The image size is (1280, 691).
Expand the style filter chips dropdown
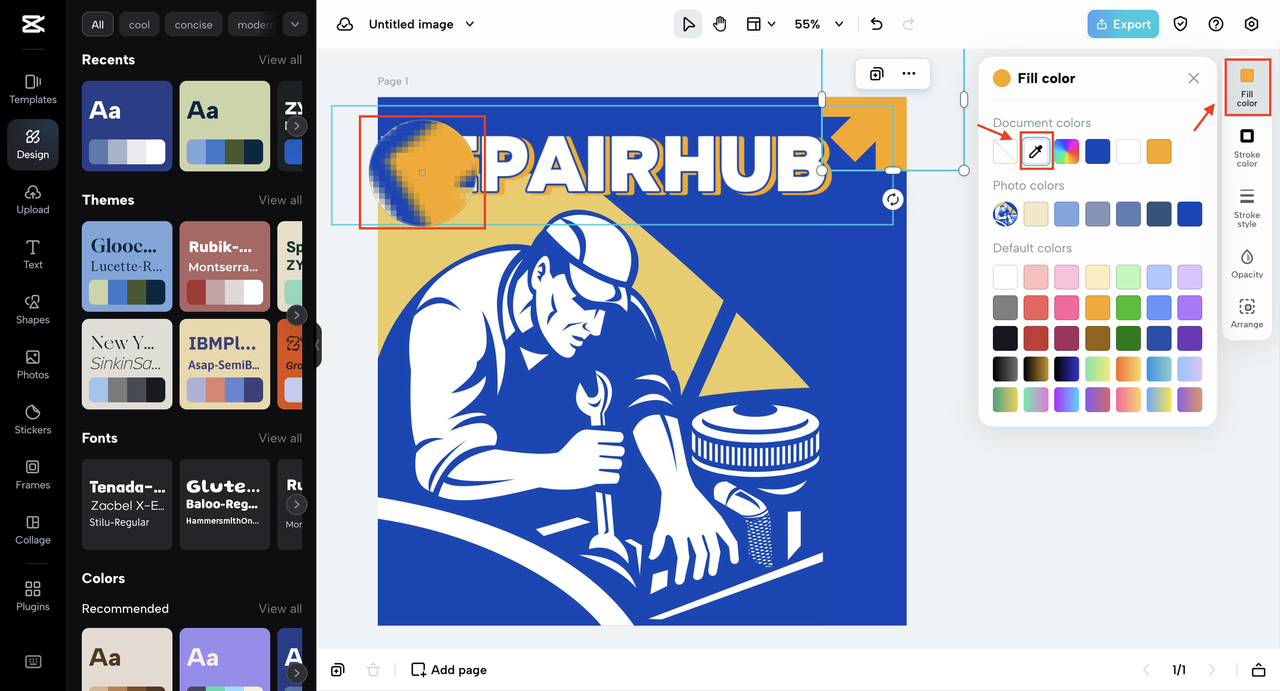[295, 24]
